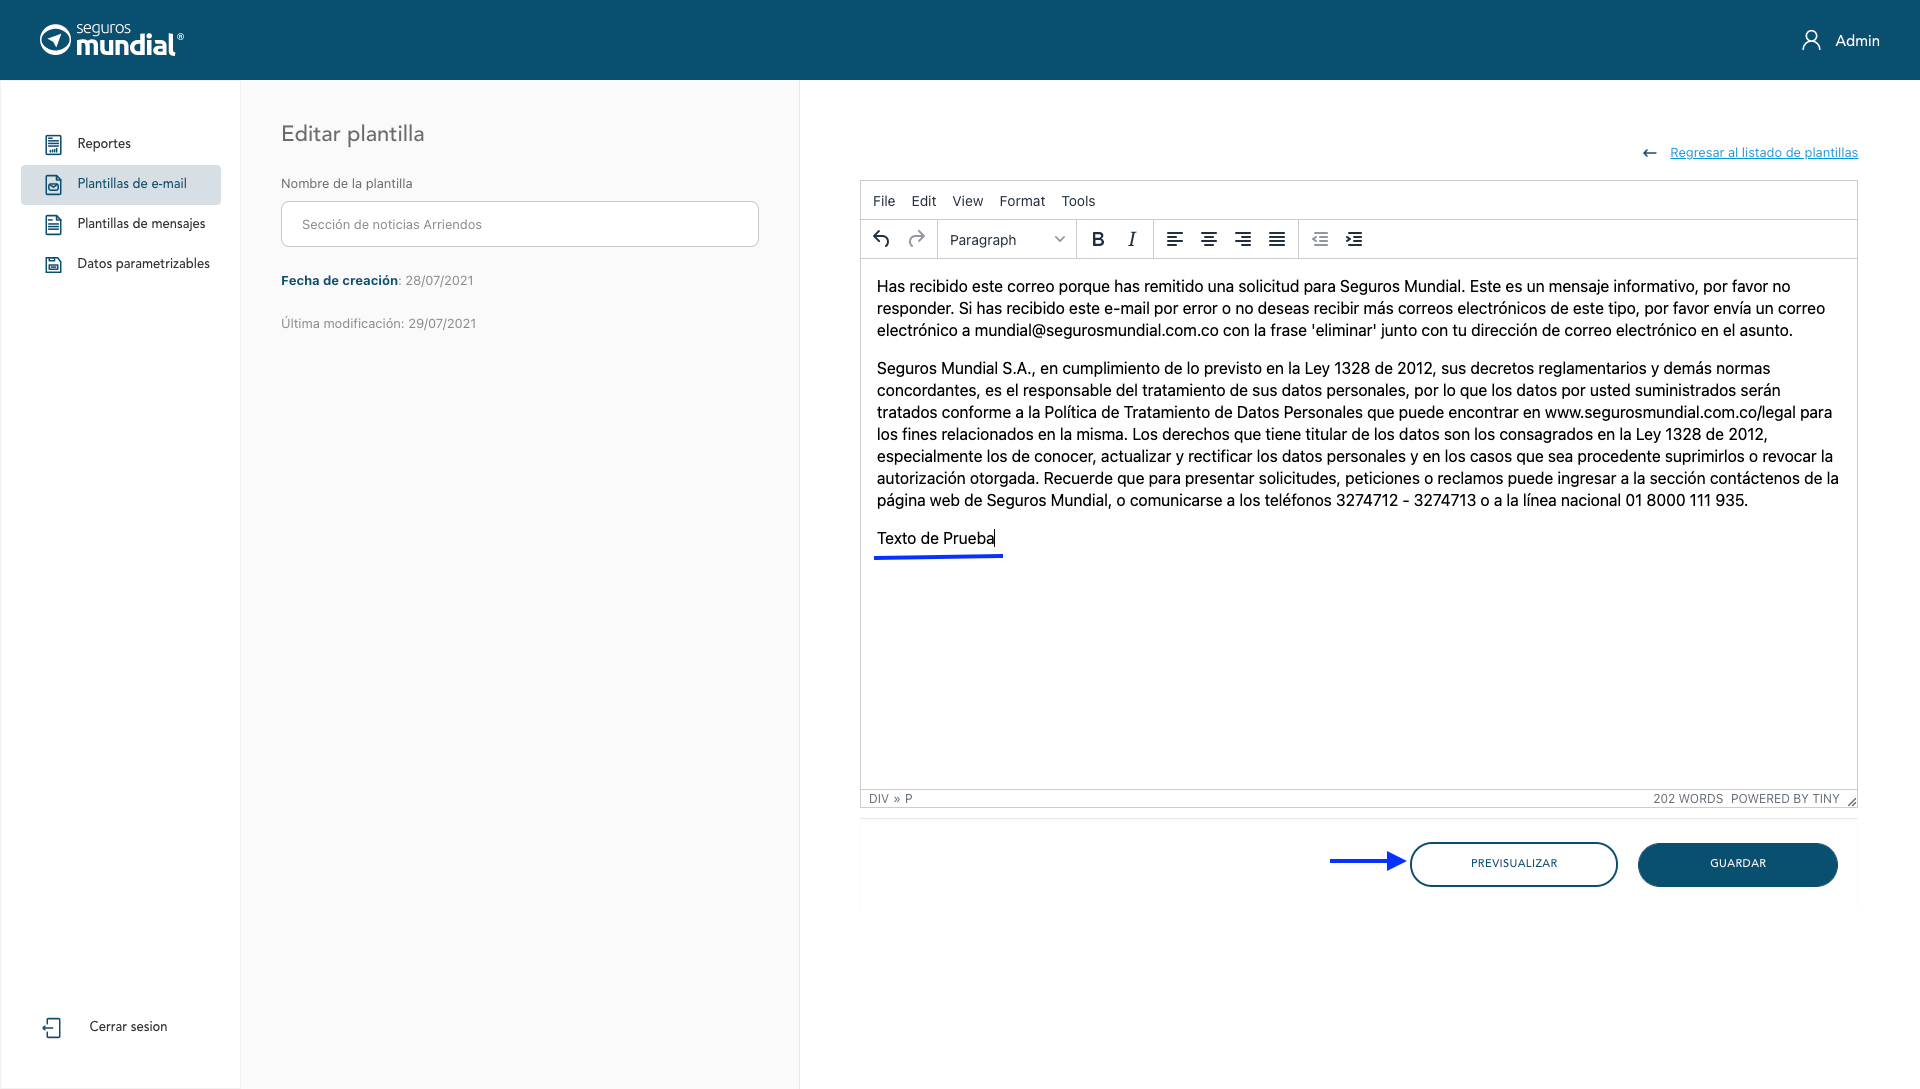Go back via Regresar al listado link
The image size is (1920, 1089).
1763,153
